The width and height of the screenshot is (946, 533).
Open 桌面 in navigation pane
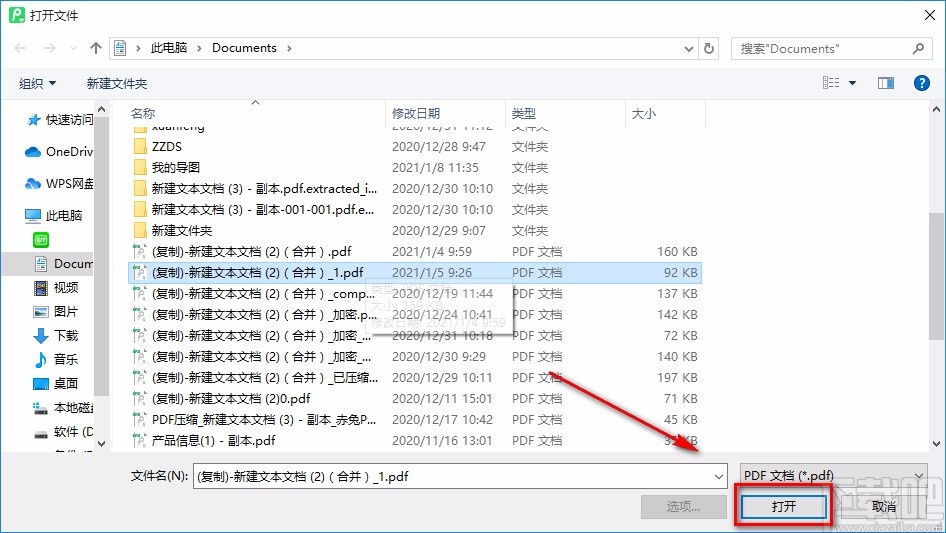[x=56, y=383]
